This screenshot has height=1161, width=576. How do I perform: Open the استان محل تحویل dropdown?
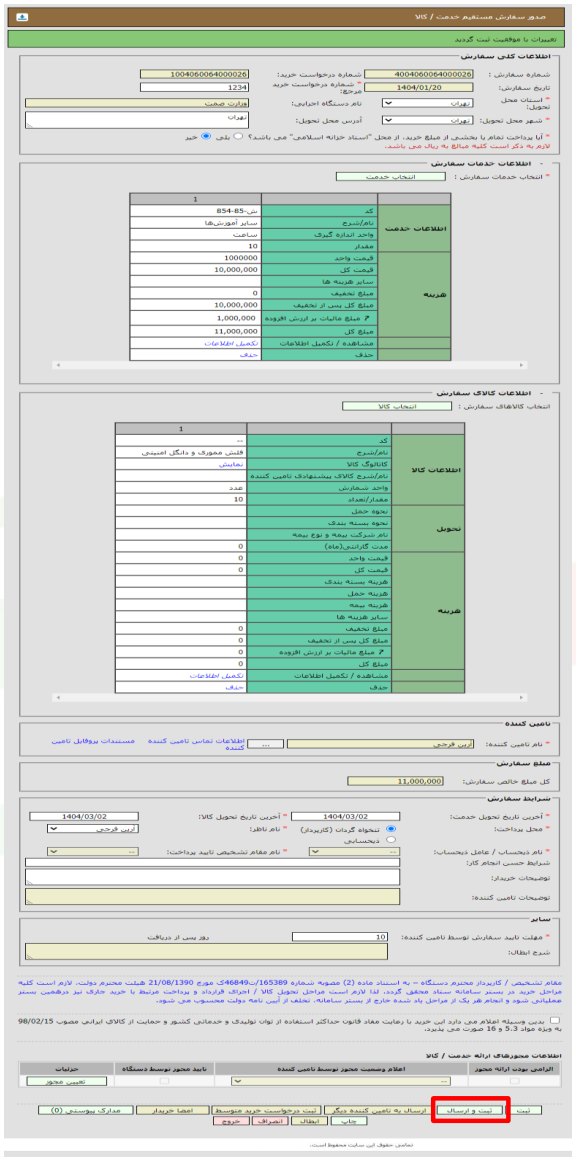(429, 104)
